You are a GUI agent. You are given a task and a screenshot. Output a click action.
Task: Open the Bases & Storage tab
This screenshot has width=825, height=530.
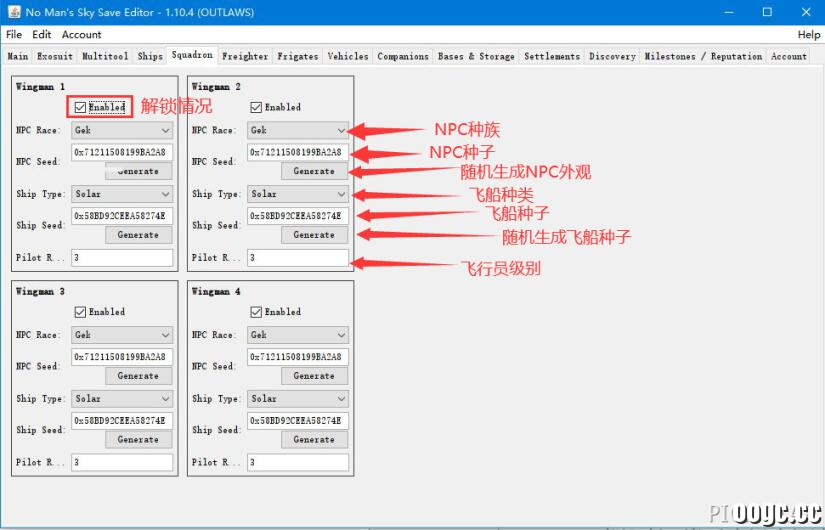476,56
